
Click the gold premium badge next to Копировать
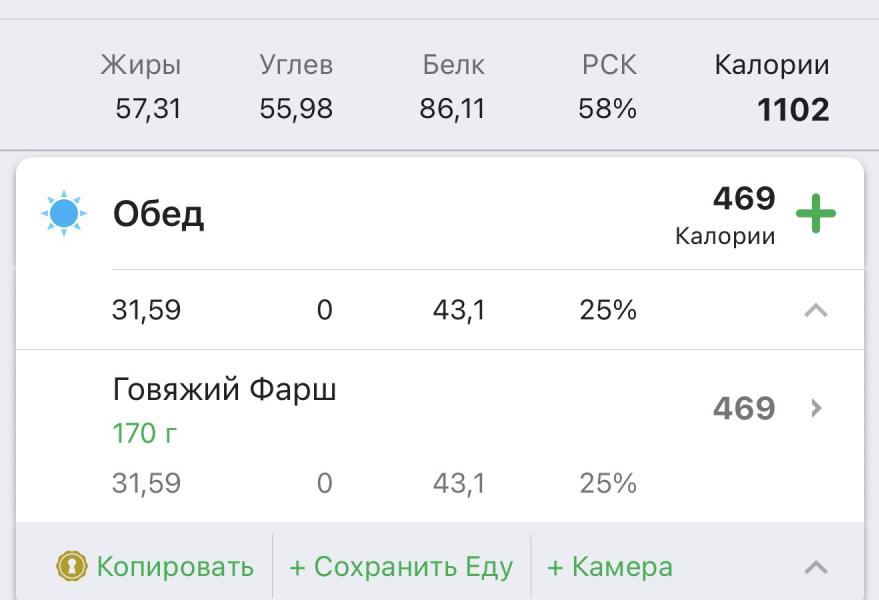[71, 567]
